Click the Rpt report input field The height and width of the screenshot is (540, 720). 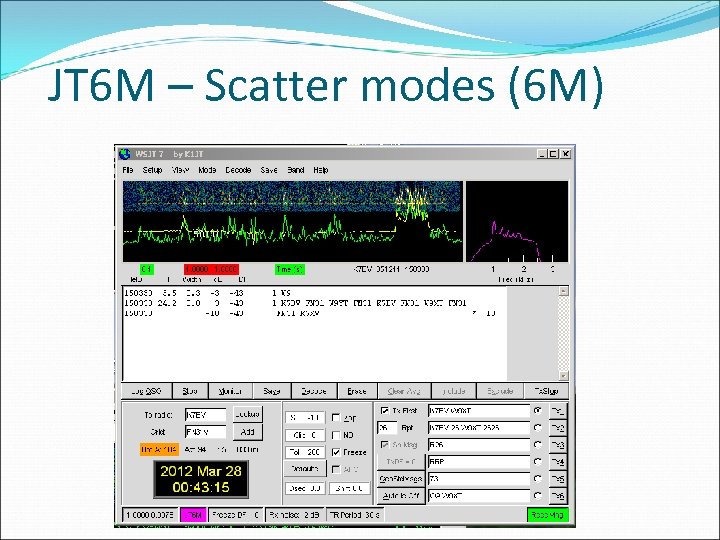click(x=387, y=428)
